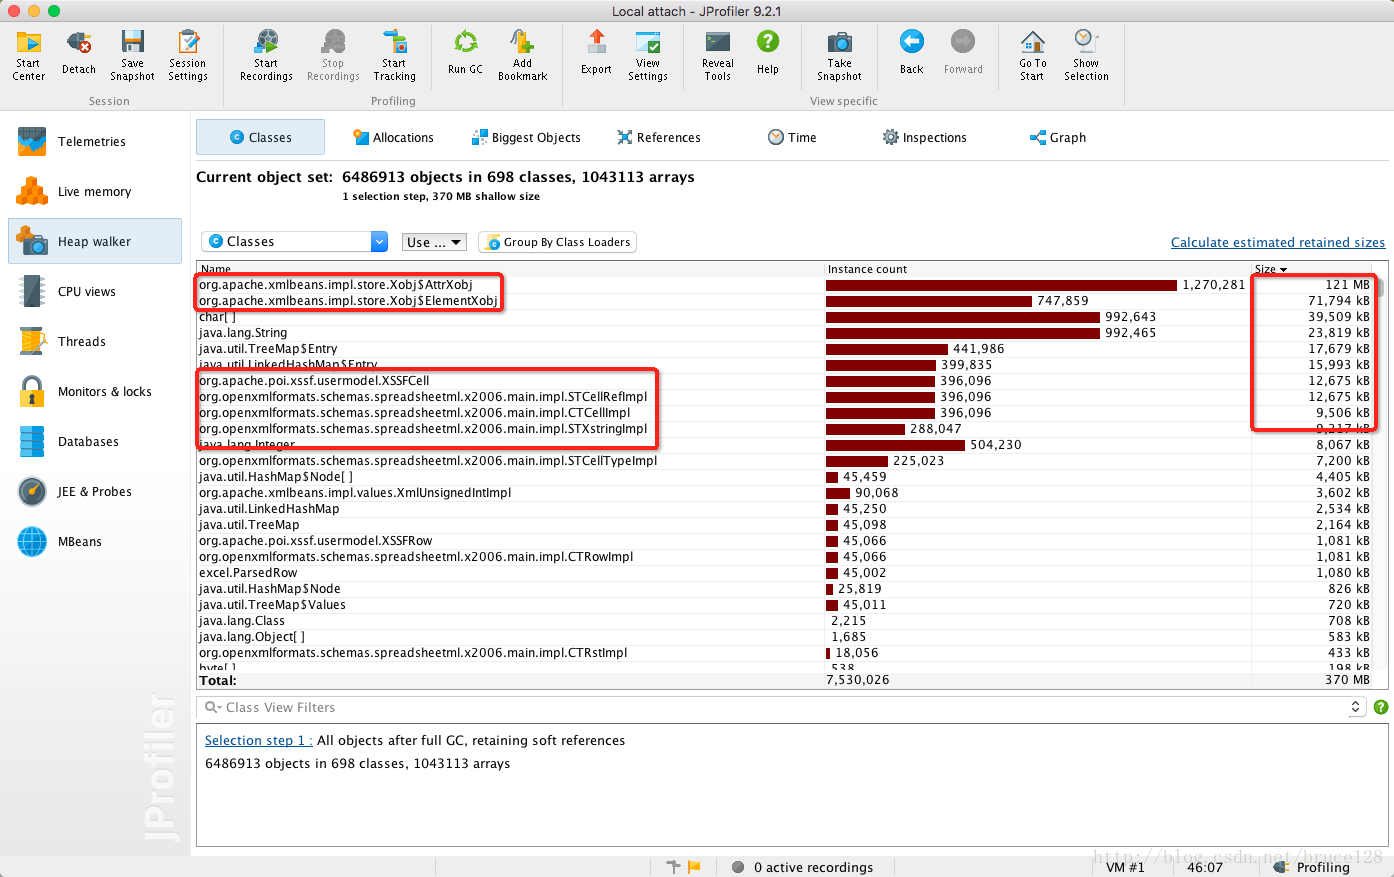This screenshot has width=1394, height=877.
Task: Open the Live memory section
Action: click(x=95, y=192)
